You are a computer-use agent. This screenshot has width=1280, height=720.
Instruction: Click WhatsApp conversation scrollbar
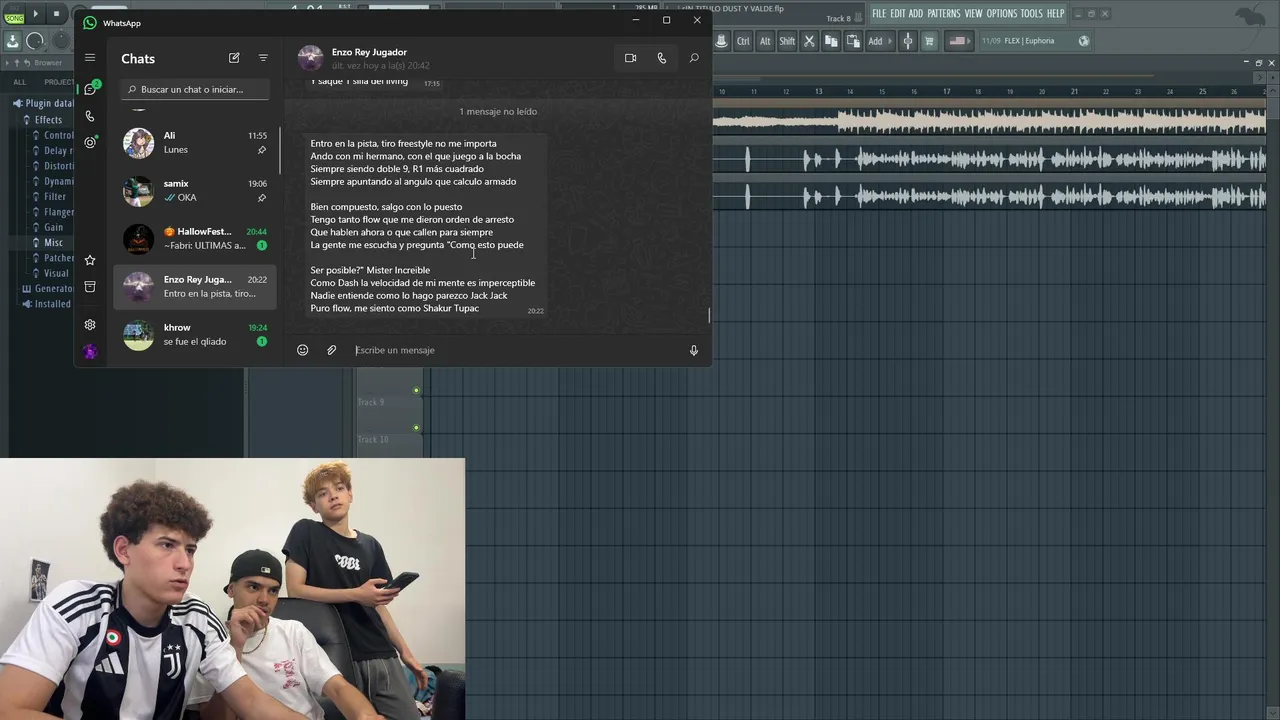coord(709,315)
